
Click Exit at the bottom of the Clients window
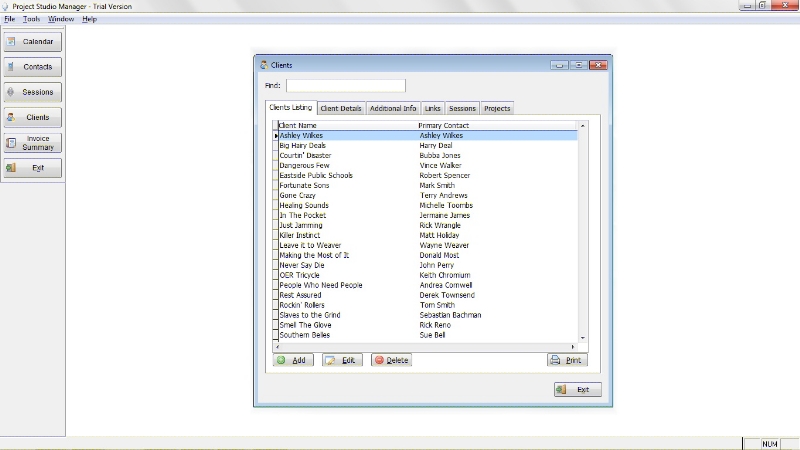click(x=578, y=389)
